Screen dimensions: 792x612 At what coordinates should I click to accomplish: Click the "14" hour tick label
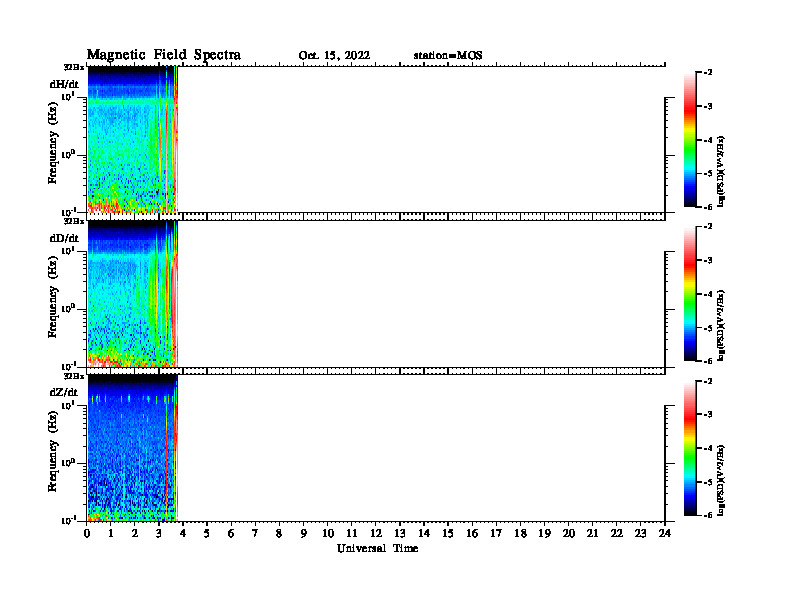424,533
